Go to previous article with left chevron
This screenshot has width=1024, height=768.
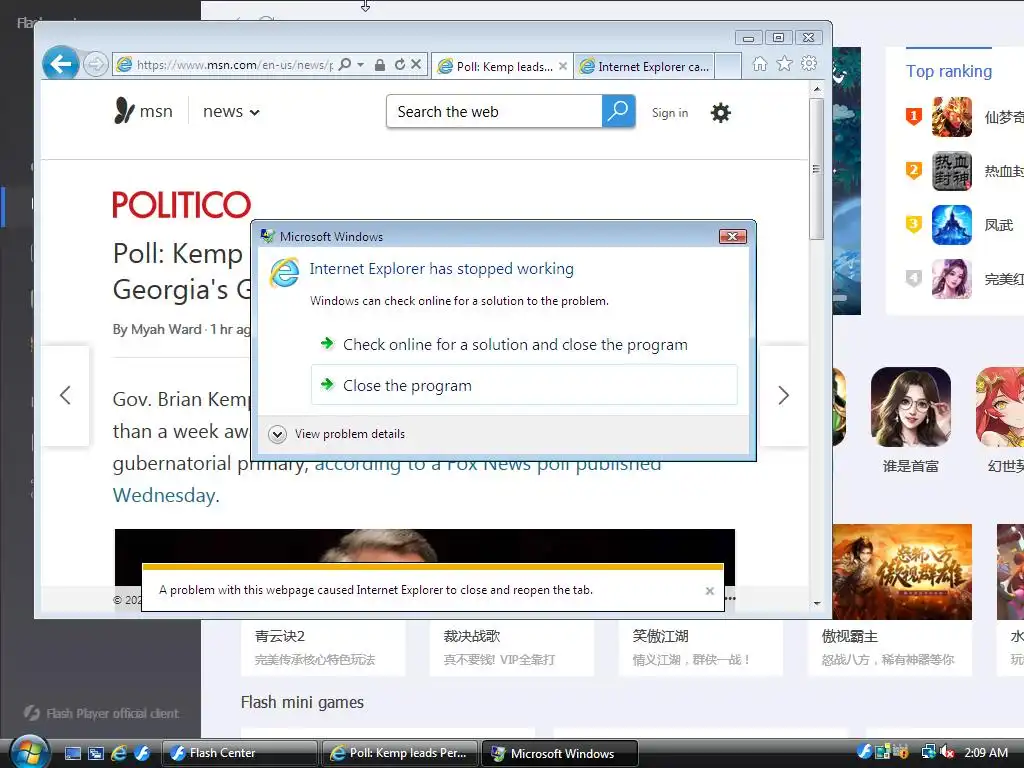(x=65, y=395)
